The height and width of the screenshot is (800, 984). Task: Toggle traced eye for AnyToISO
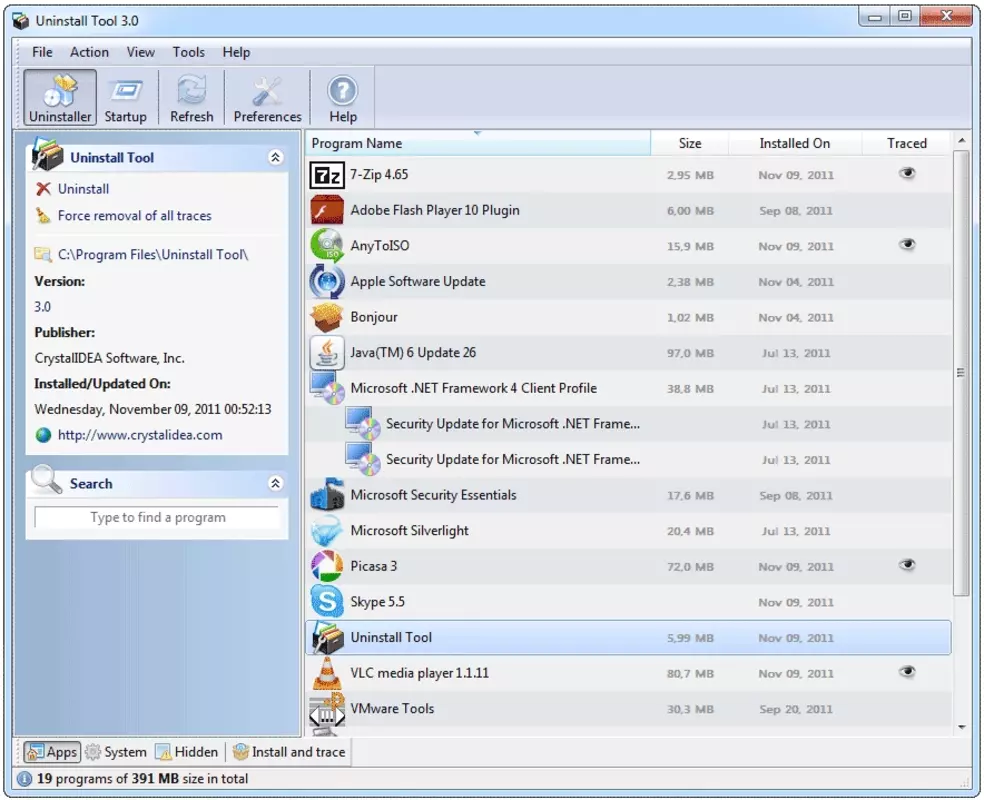click(907, 244)
